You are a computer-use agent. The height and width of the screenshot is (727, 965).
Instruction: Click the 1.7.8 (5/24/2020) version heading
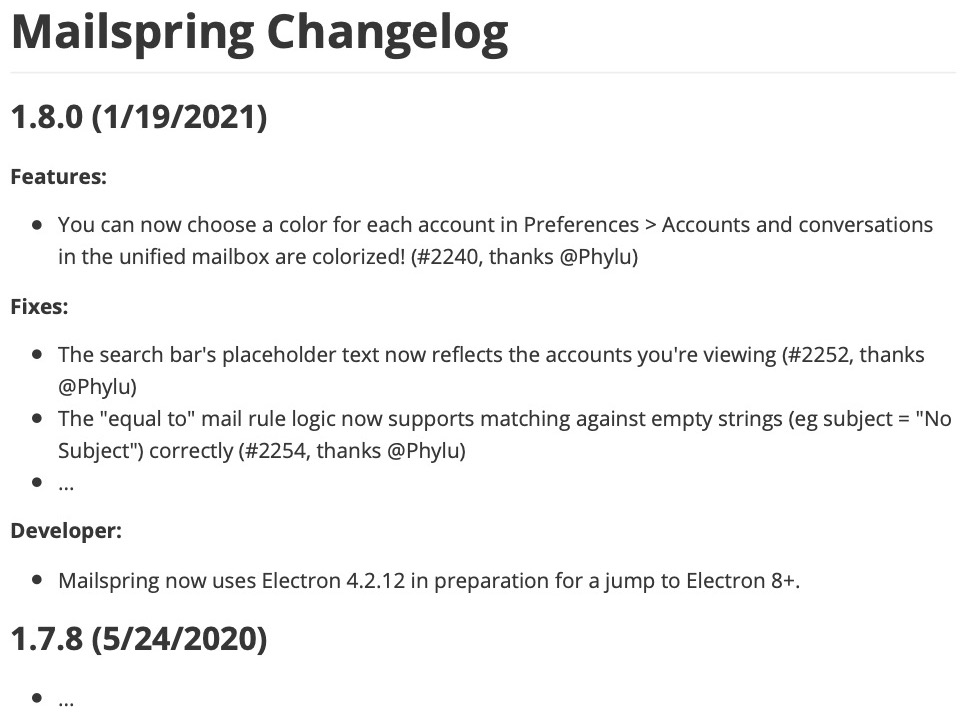click(x=138, y=639)
